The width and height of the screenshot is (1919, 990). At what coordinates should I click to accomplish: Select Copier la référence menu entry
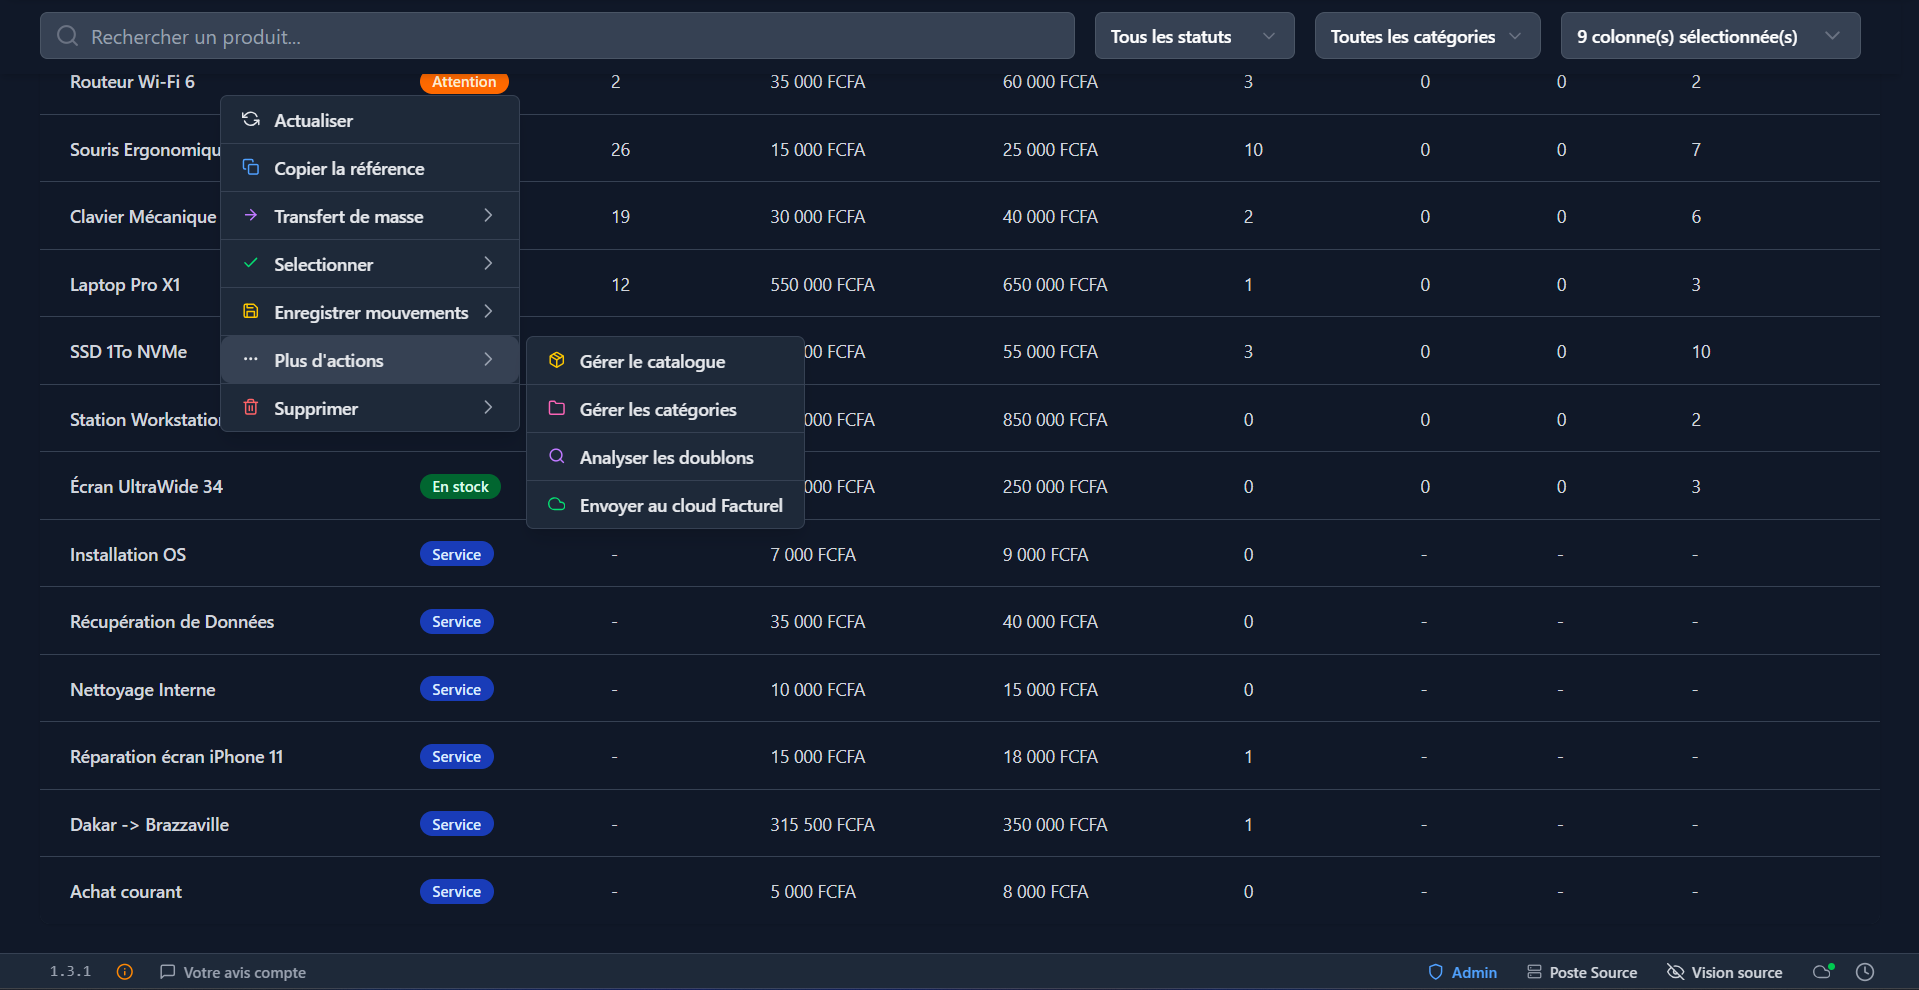pos(370,168)
